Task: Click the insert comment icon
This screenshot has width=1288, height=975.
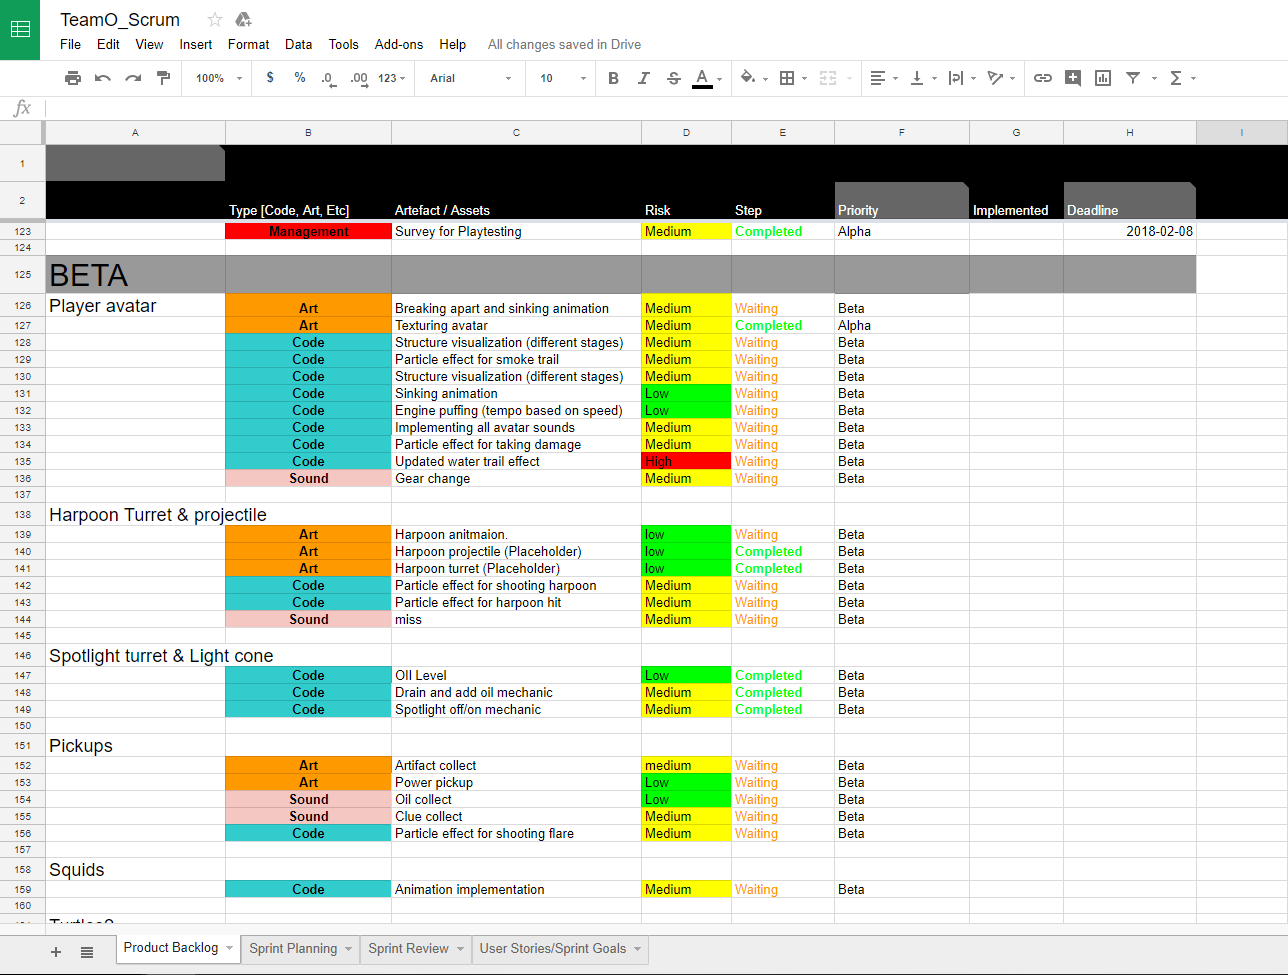Action: point(1073,78)
